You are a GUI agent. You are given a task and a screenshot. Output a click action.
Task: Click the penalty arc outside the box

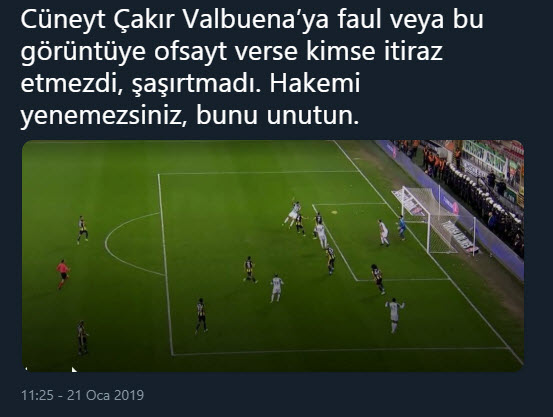(134, 243)
